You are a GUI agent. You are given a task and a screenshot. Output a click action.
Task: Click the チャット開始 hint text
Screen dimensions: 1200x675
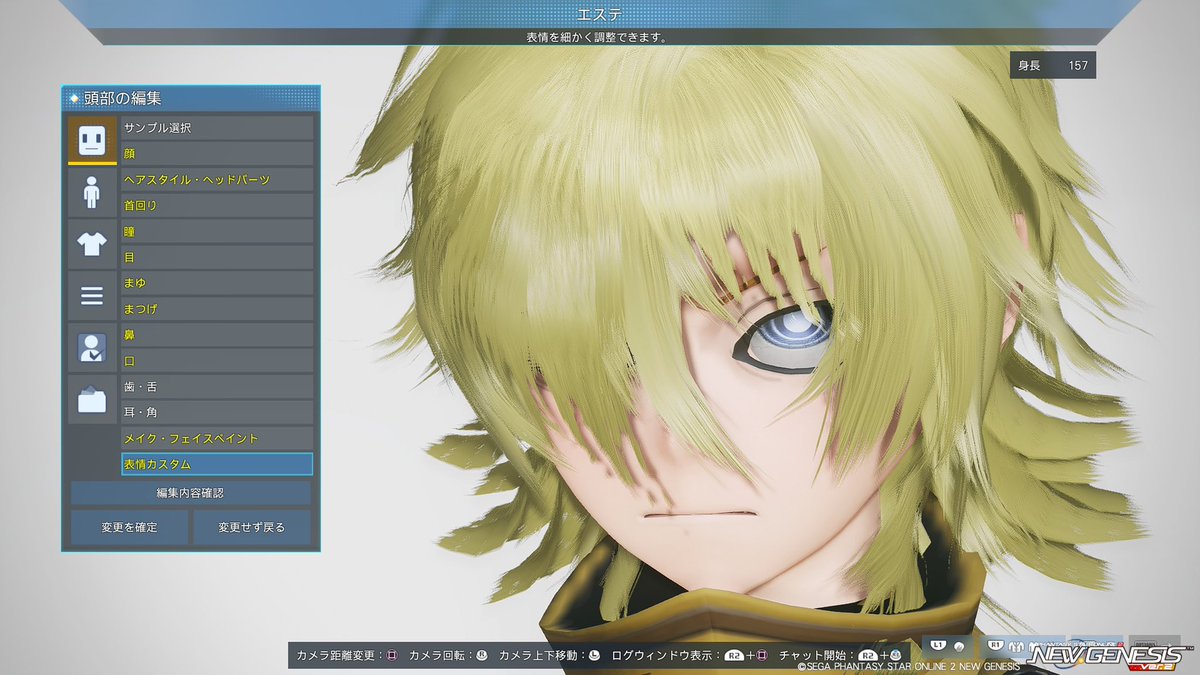click(811, 655)
